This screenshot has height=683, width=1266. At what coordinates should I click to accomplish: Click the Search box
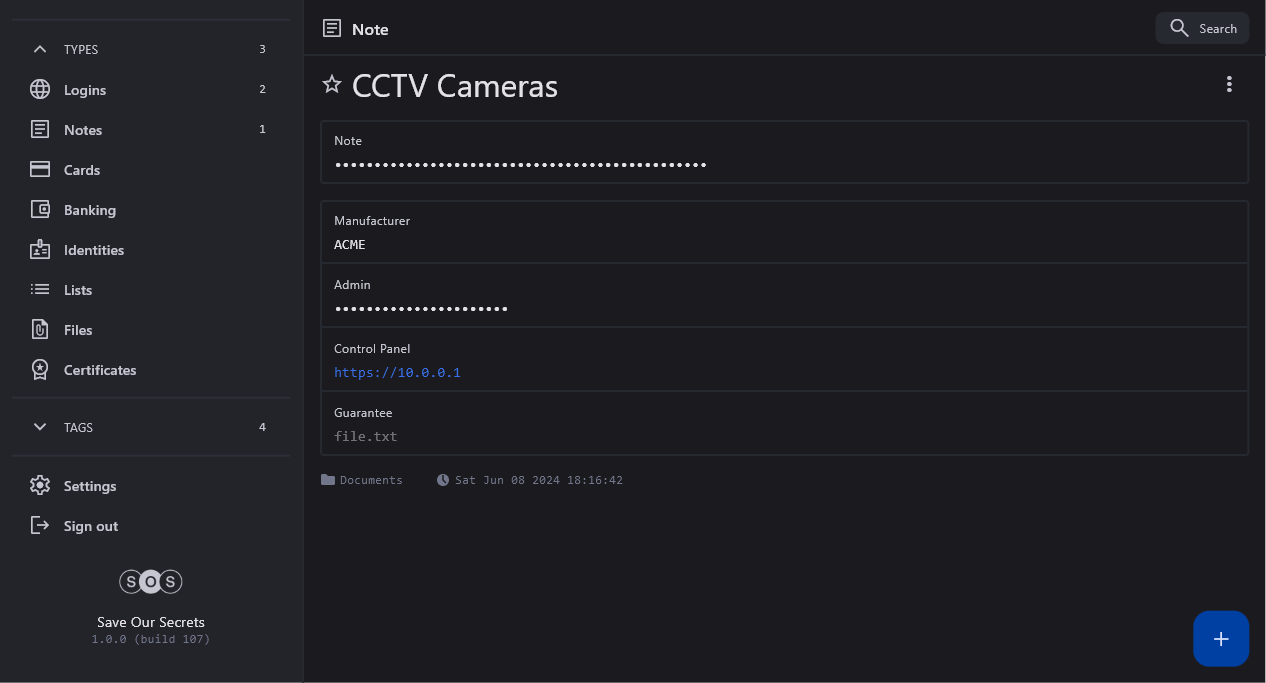pyautogui.click(x=1203, y=28)
